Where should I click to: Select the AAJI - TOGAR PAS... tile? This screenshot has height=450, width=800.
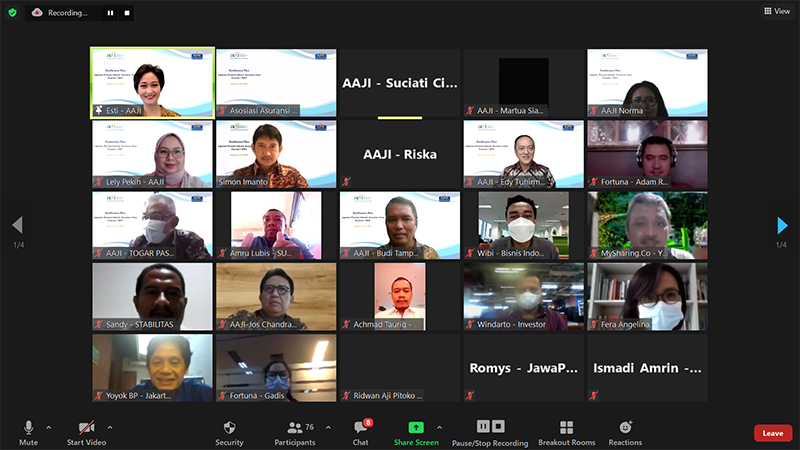(153, 226)
